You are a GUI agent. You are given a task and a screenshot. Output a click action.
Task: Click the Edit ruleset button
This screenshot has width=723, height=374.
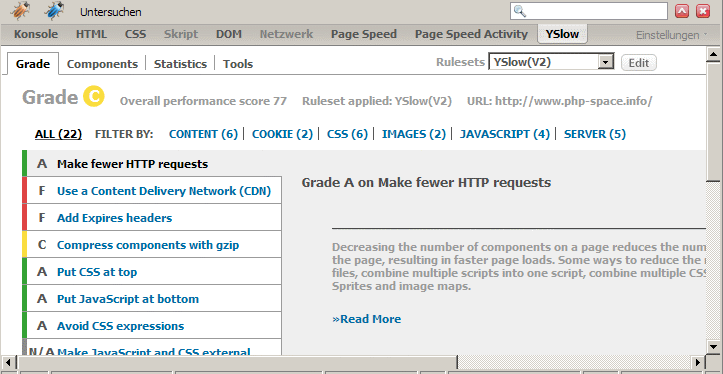(639, 63)
